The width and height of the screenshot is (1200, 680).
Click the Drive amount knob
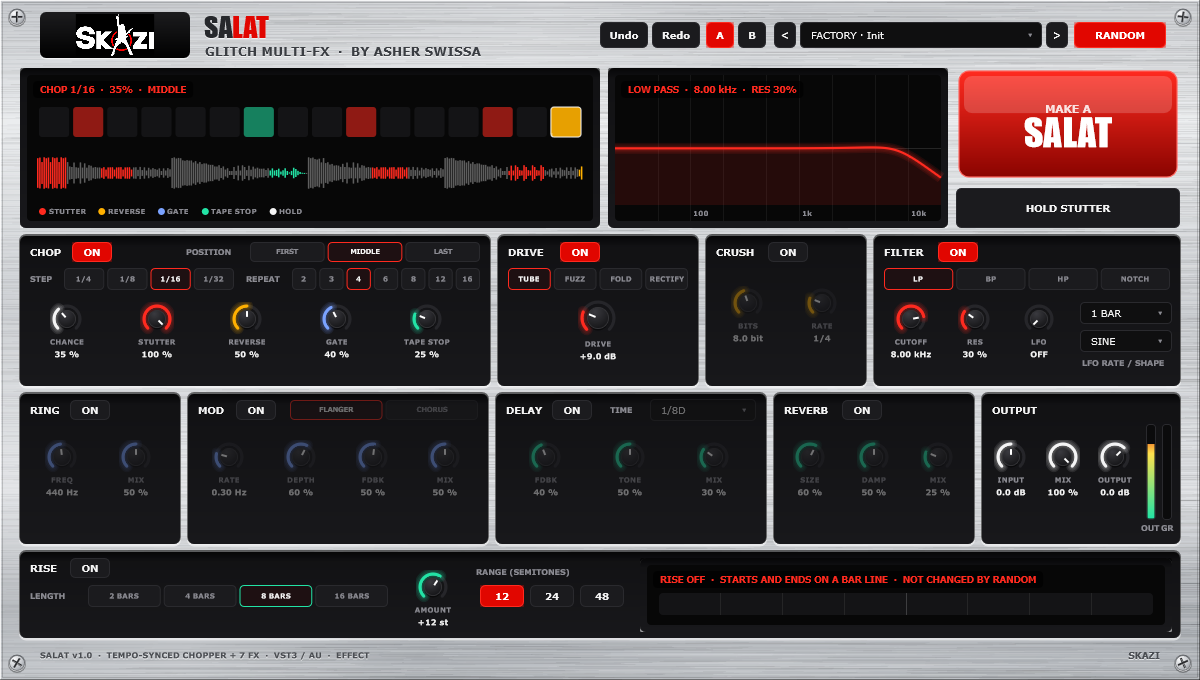point(597,319)
